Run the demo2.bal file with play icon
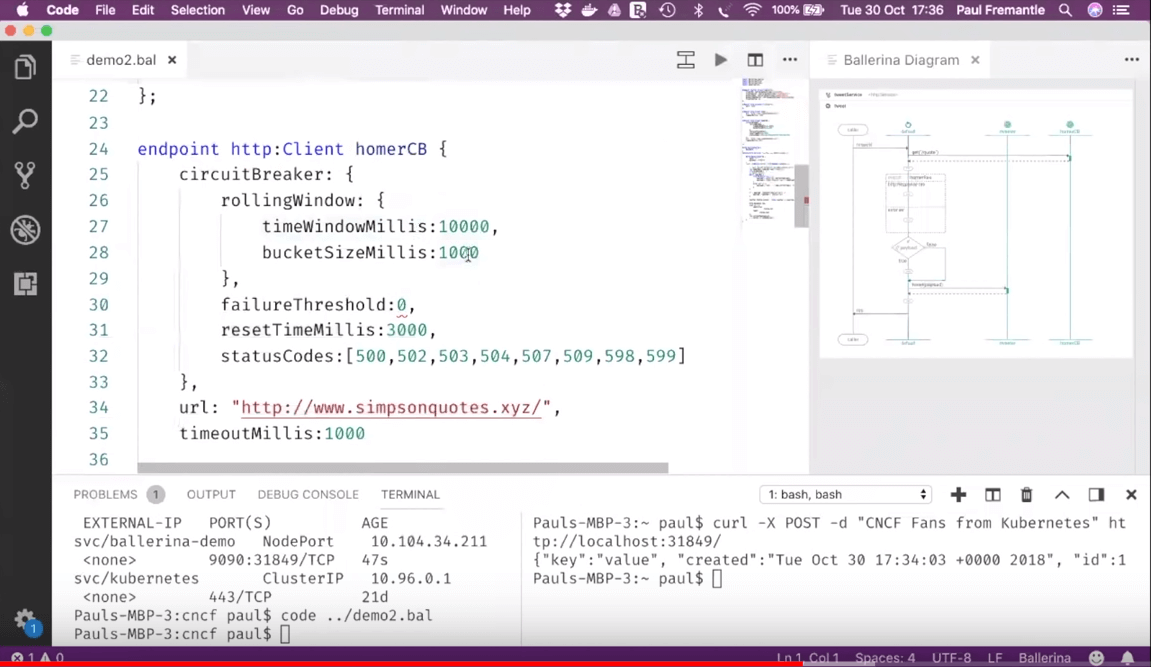 (x=721, y=60)
